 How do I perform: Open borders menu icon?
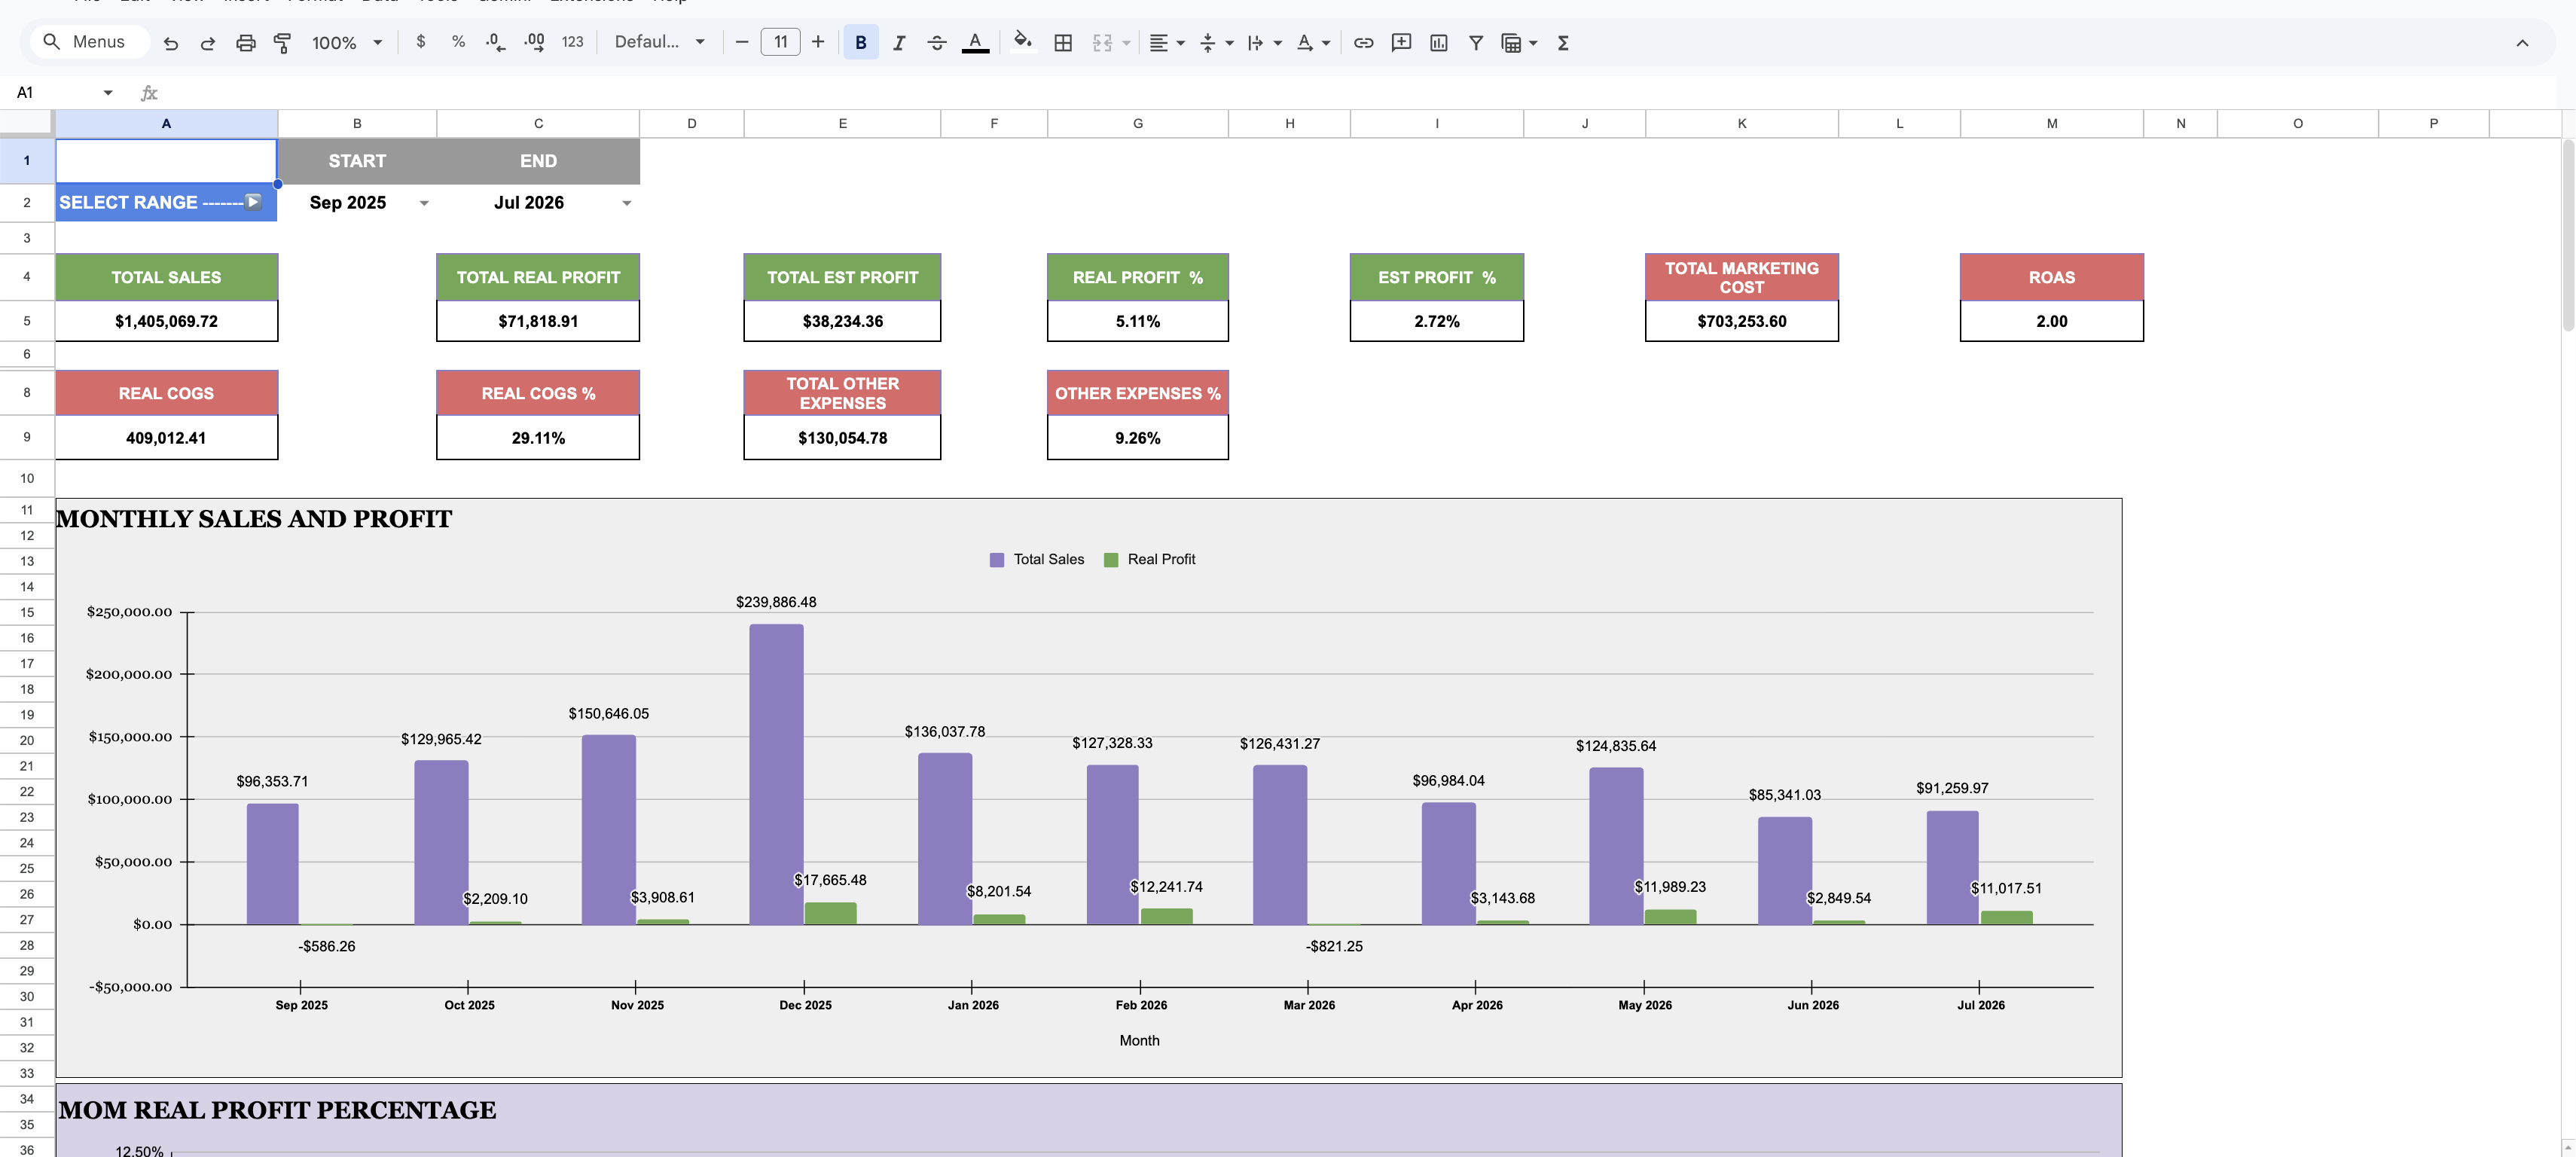pyautogui.click(x=1063, y=42)
